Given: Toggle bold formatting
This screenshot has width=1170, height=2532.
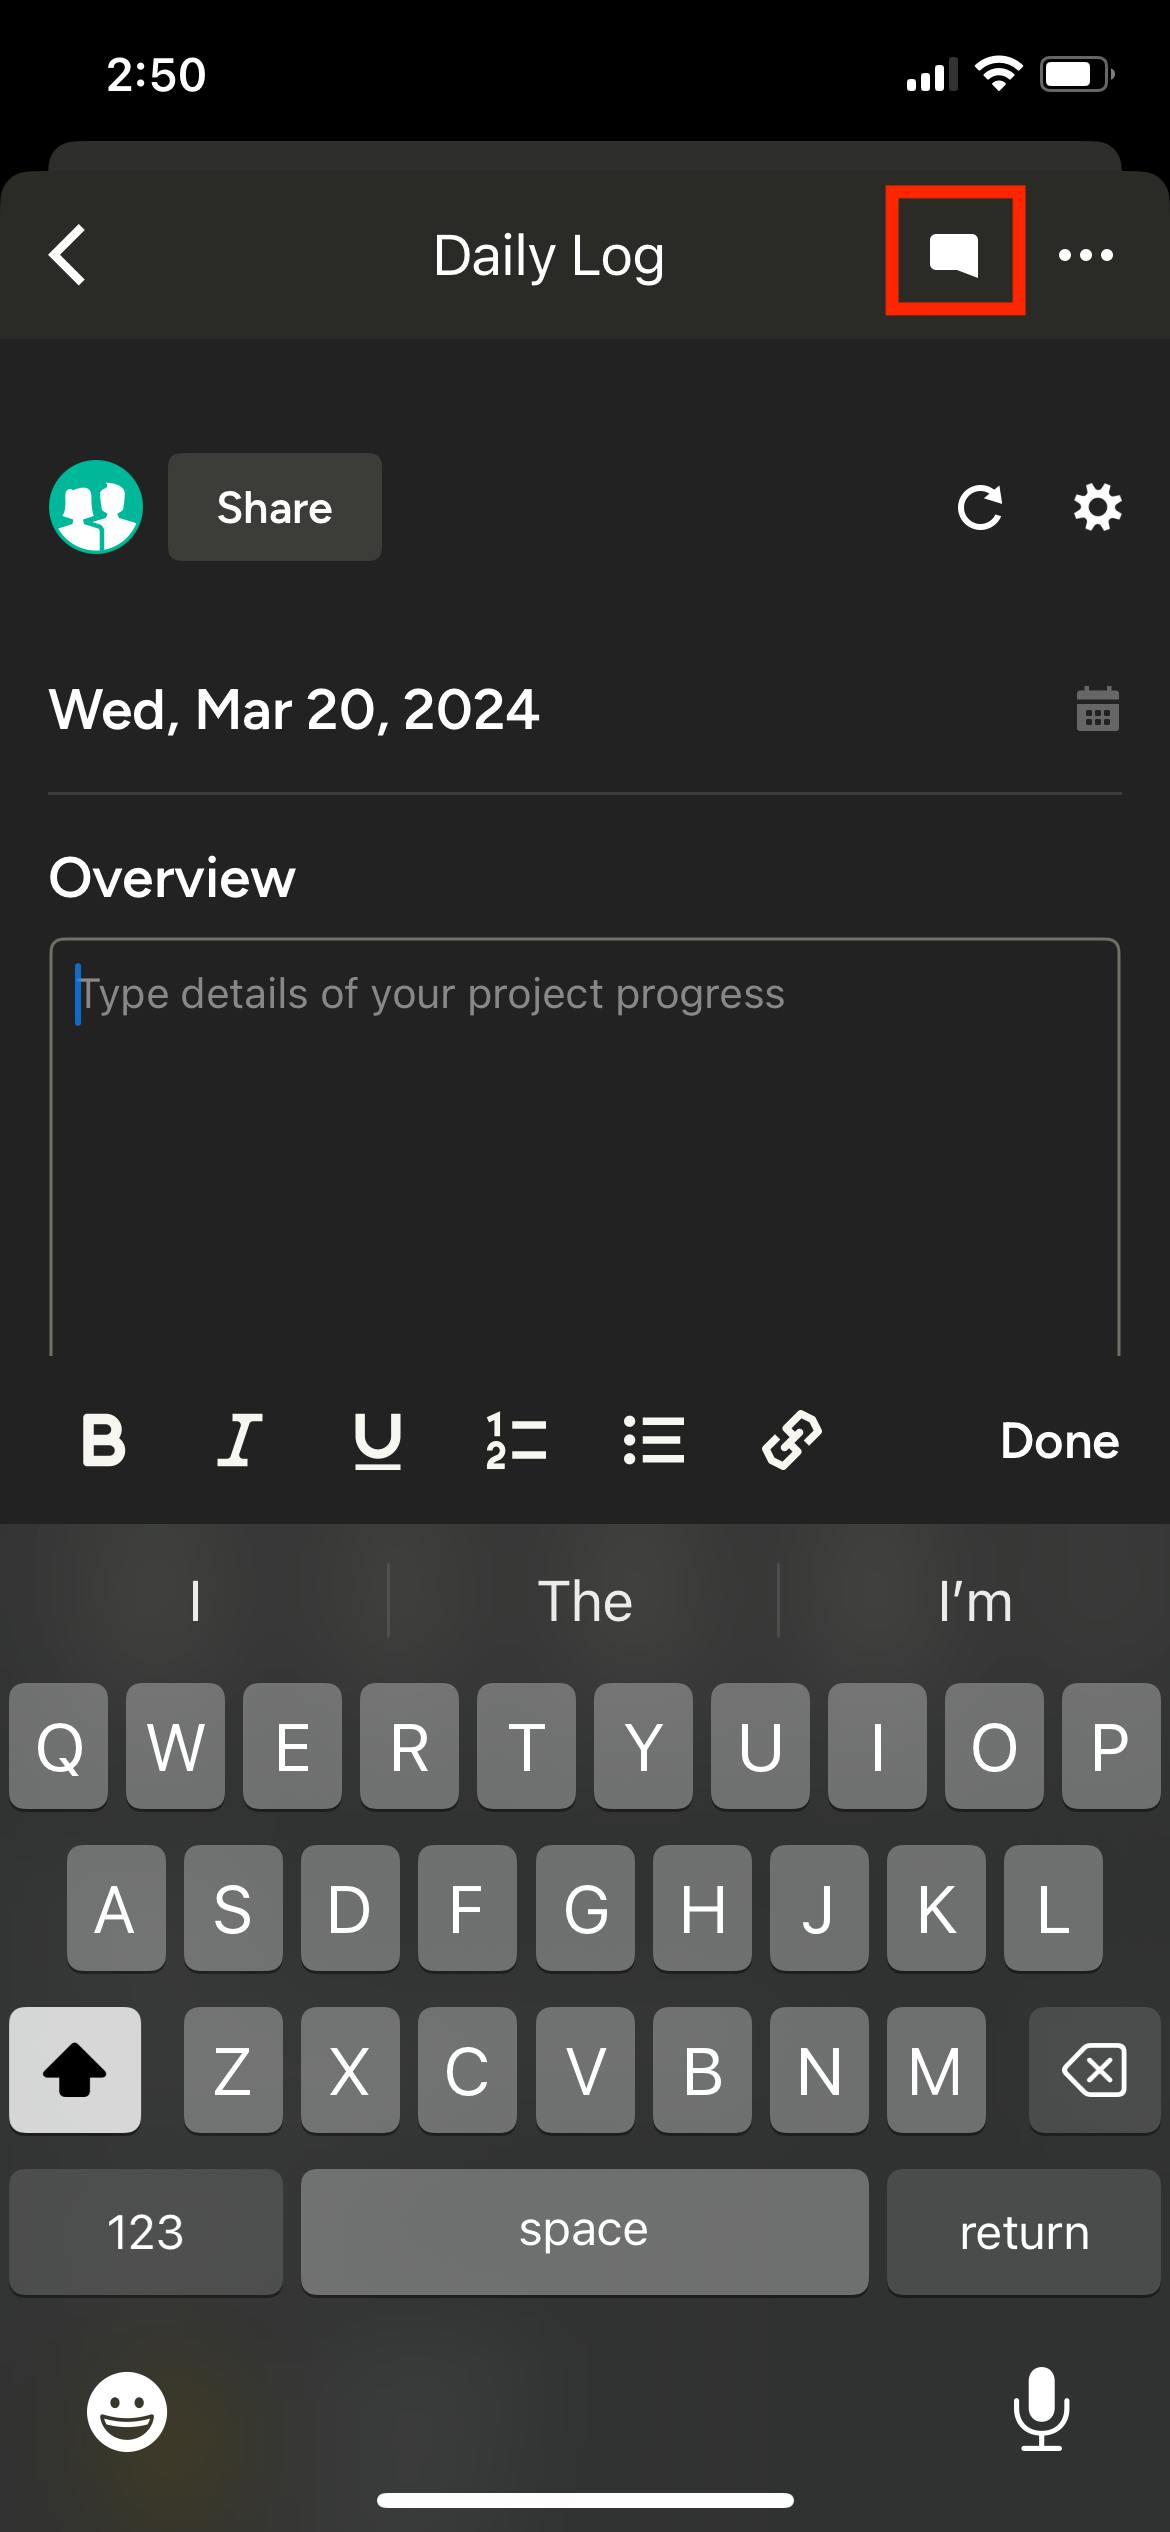Looking at the screenshot, I should (103, 1441).
